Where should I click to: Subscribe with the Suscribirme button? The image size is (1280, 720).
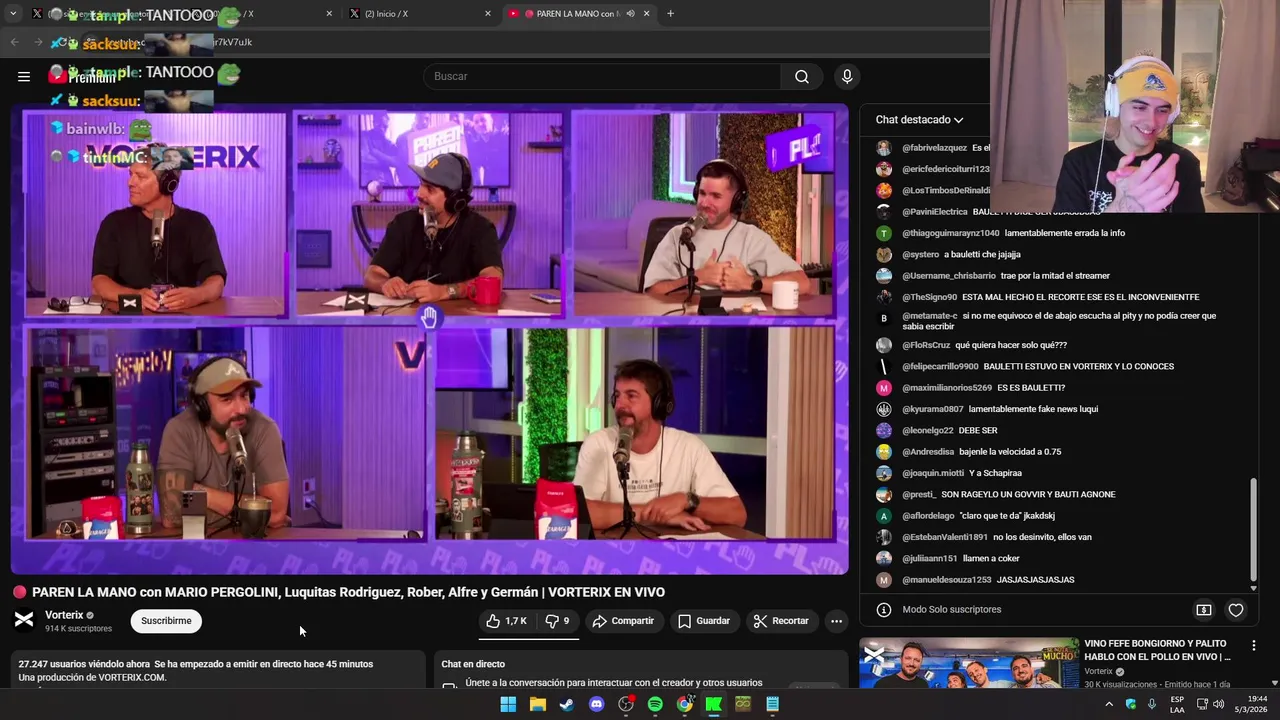tap(166, 621)
